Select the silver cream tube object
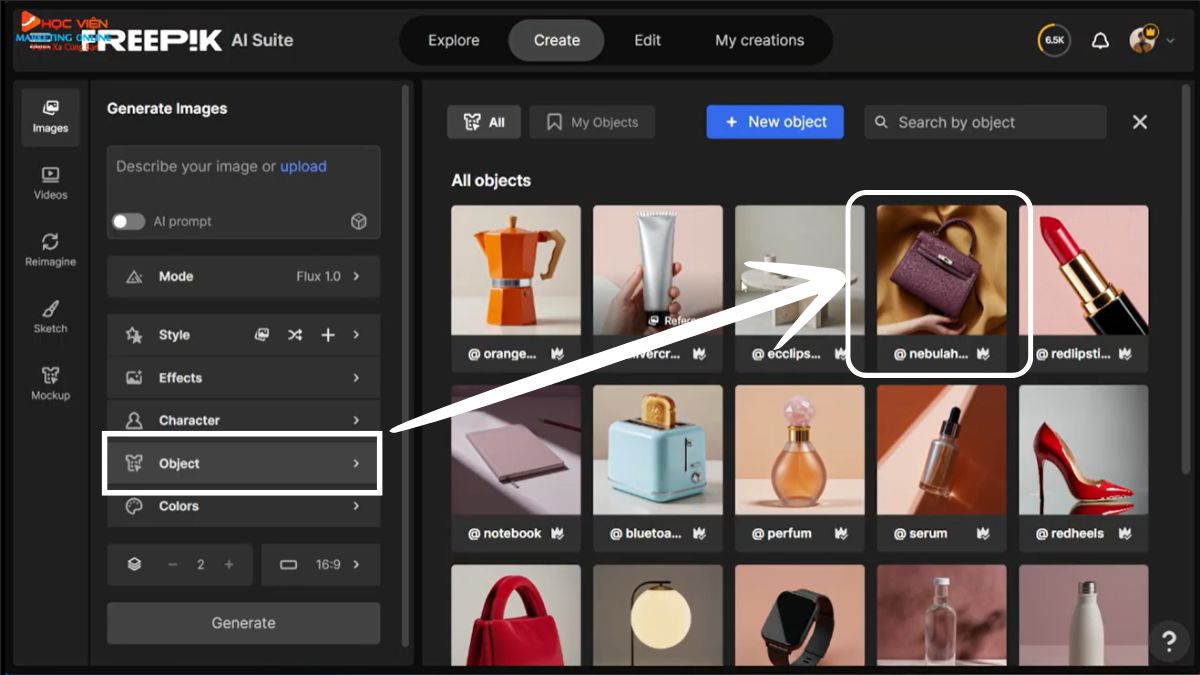This screenshot has height=675, width=1200. tap(658, 270)
